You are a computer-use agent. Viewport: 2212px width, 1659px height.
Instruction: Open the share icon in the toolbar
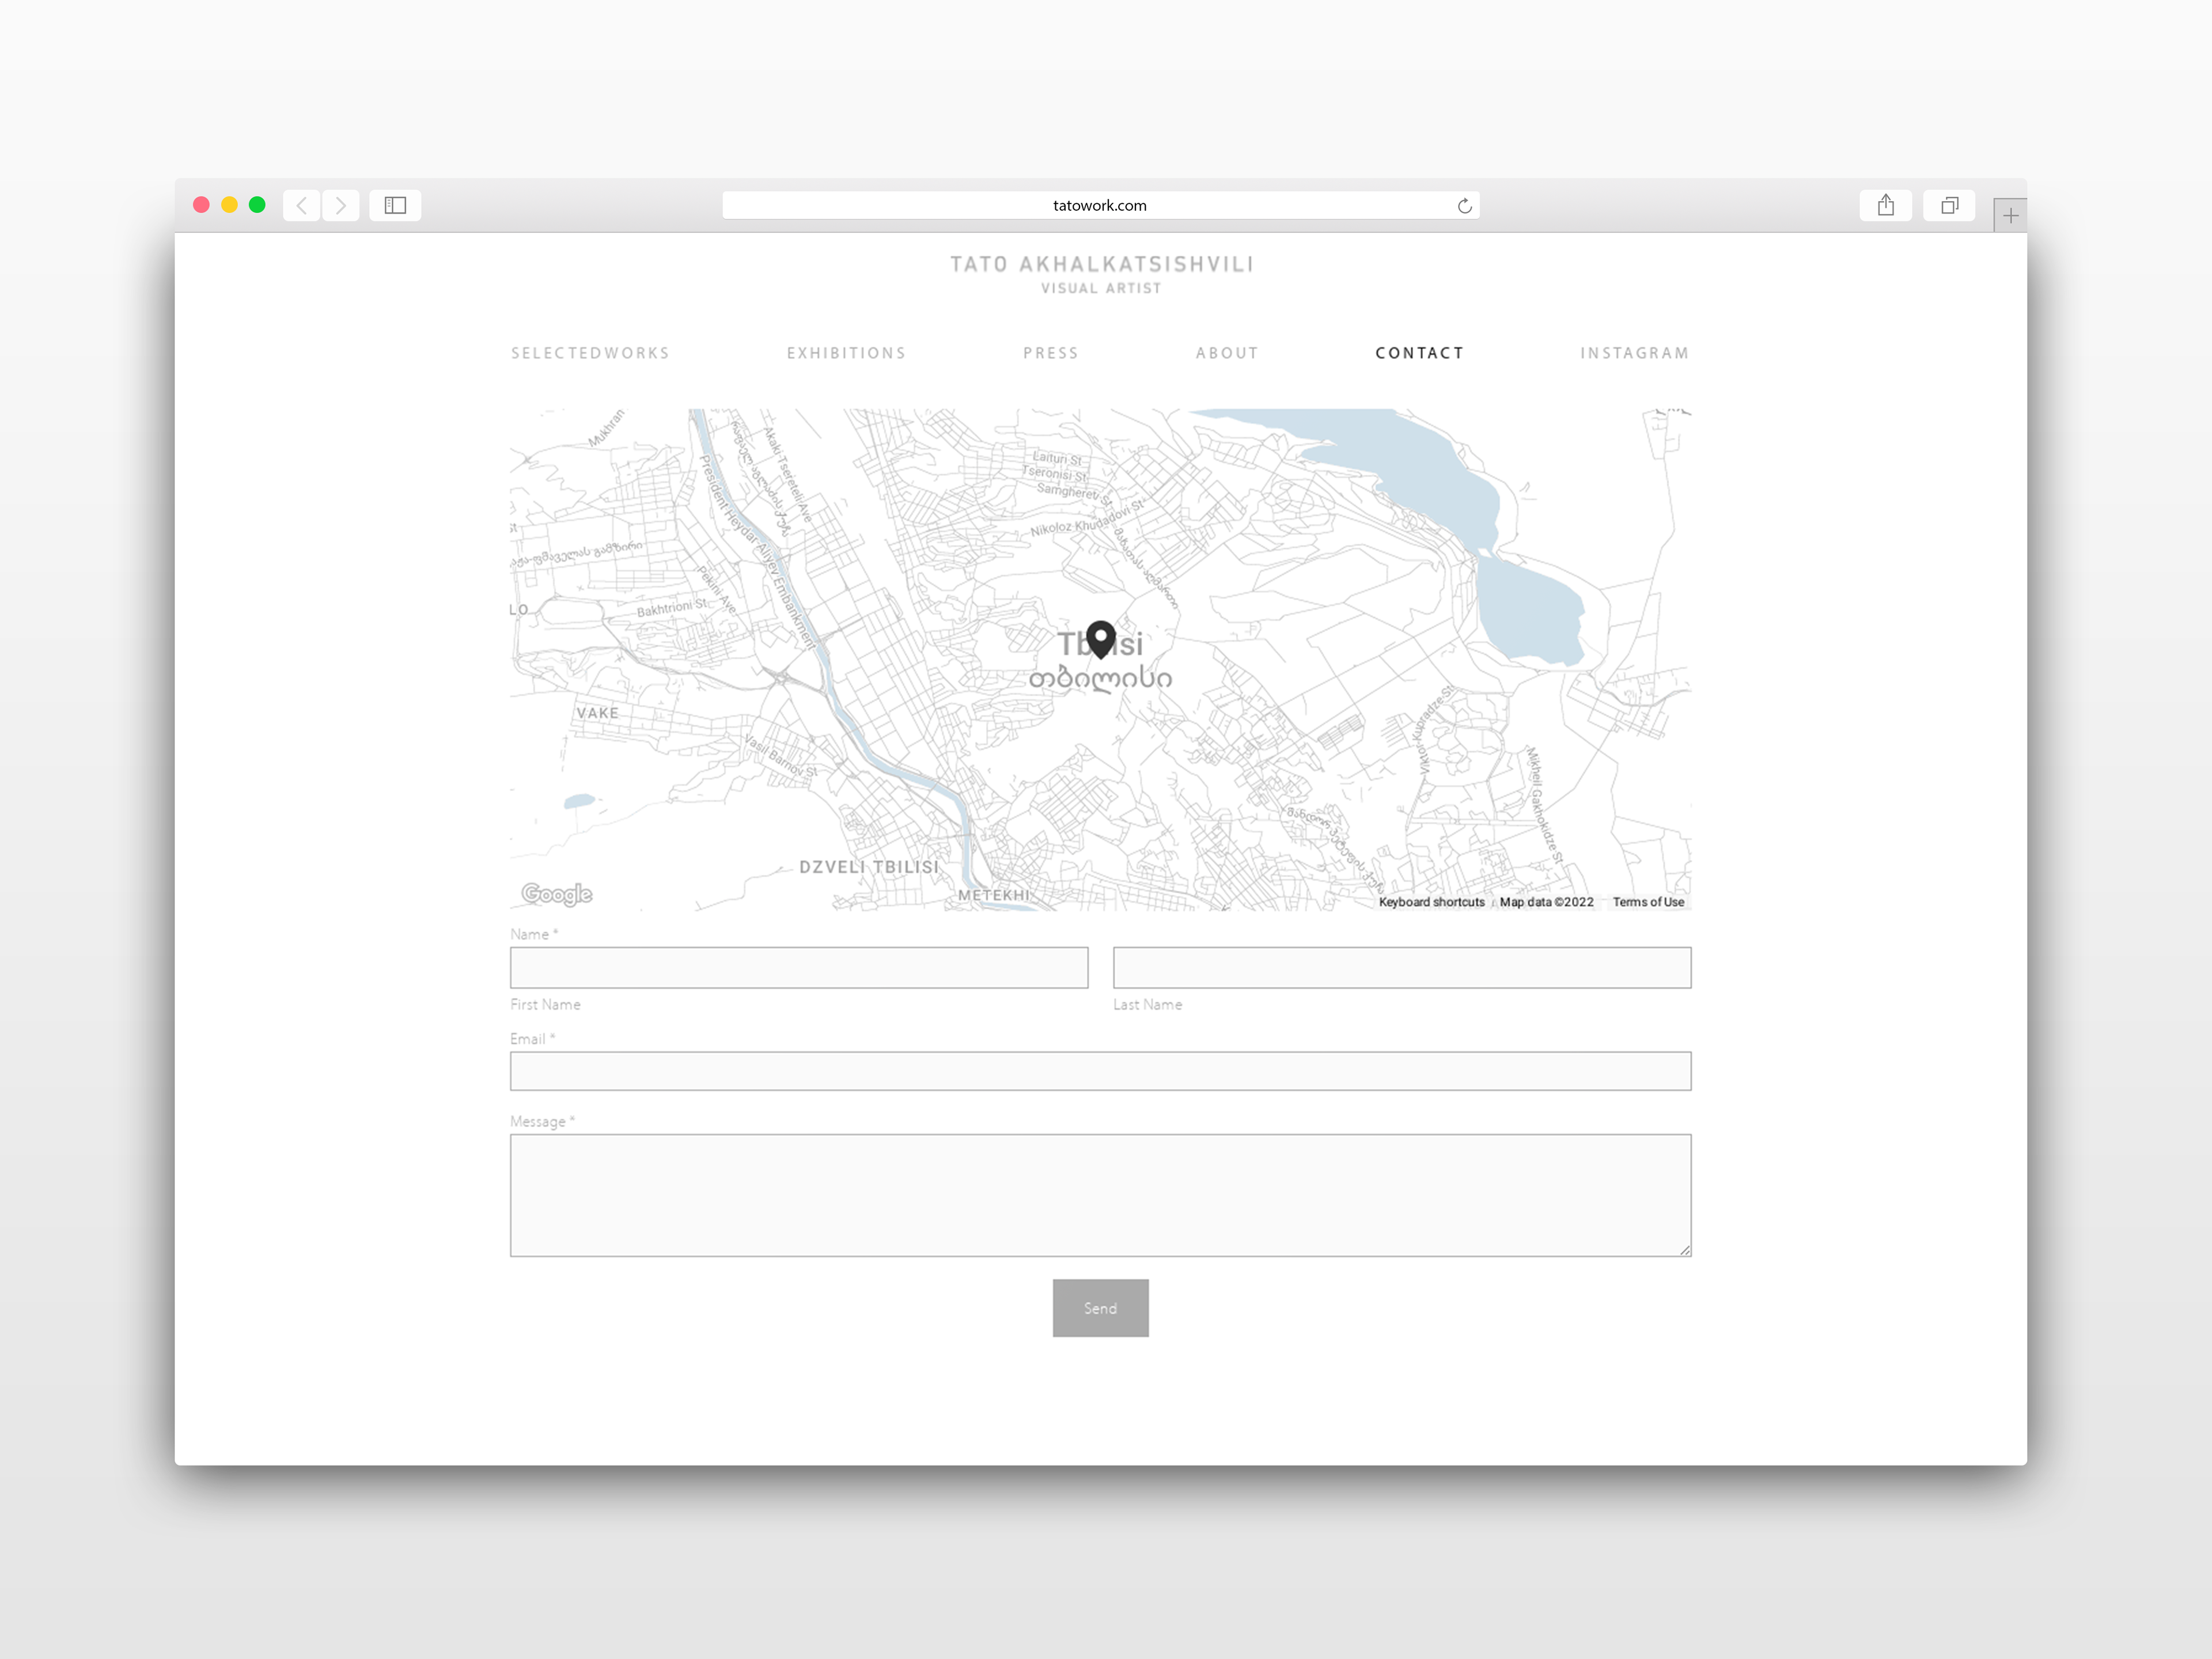1885,205
